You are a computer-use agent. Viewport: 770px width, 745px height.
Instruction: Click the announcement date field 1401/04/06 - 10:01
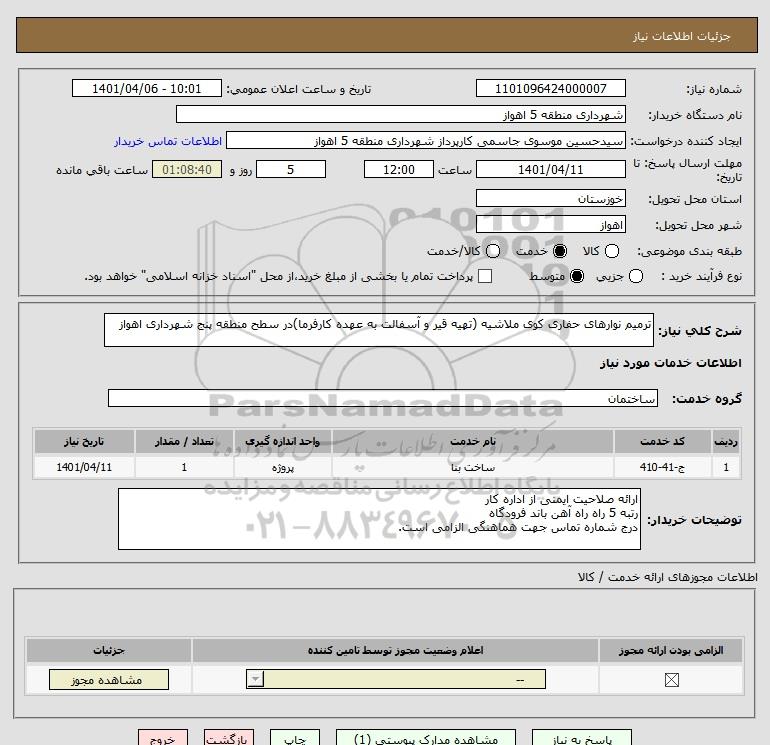point(146,88)
